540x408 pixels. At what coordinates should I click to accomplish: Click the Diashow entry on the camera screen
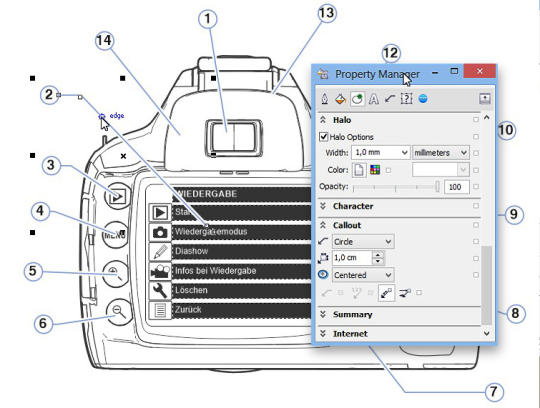[191, 251]
